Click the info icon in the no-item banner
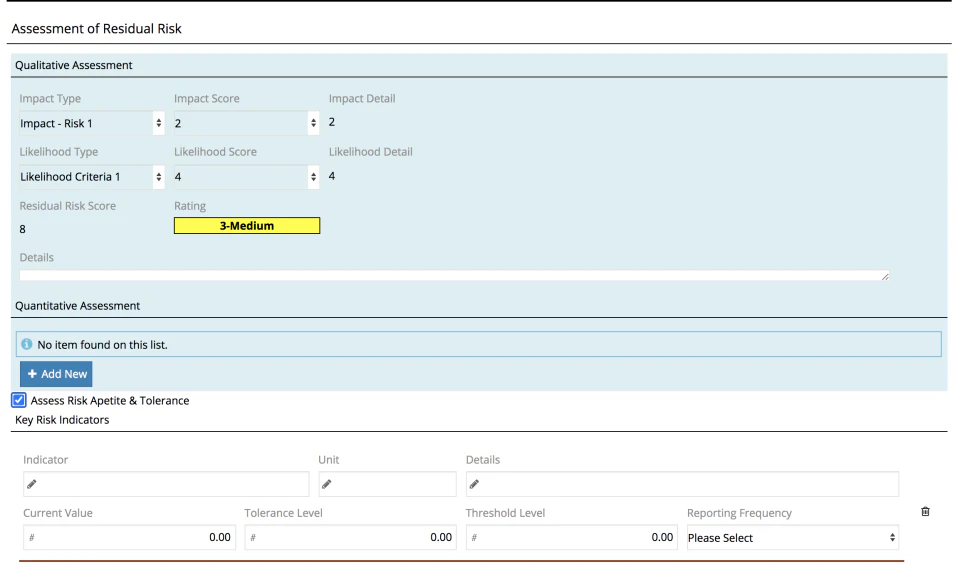The height and width of the screenshot is (576, 960). (27, 344)
